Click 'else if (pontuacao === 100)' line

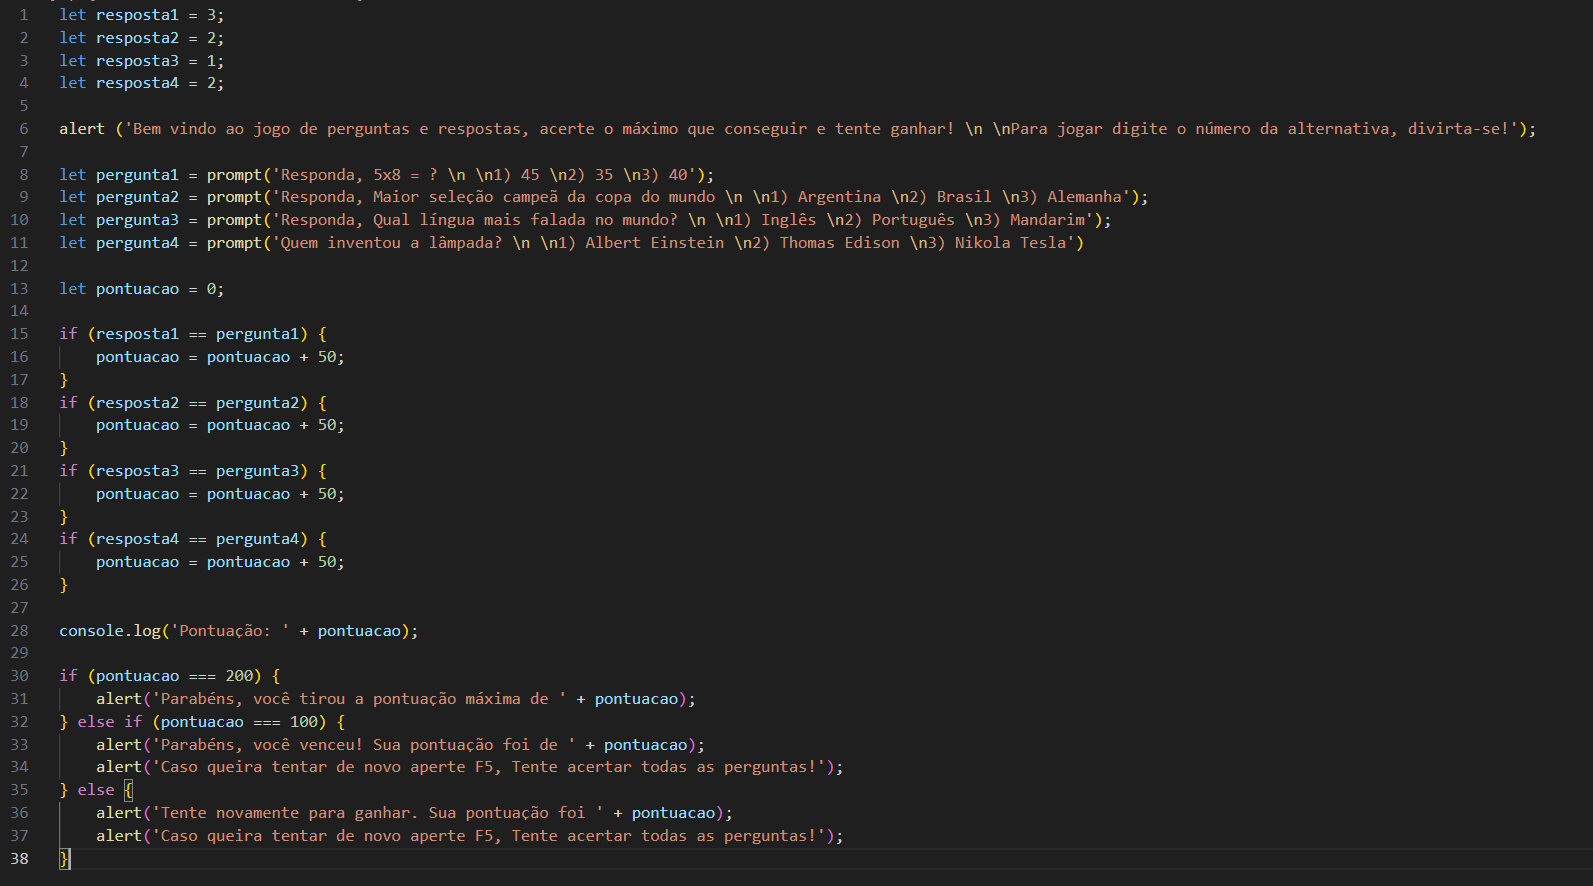(x=202, y=722)
